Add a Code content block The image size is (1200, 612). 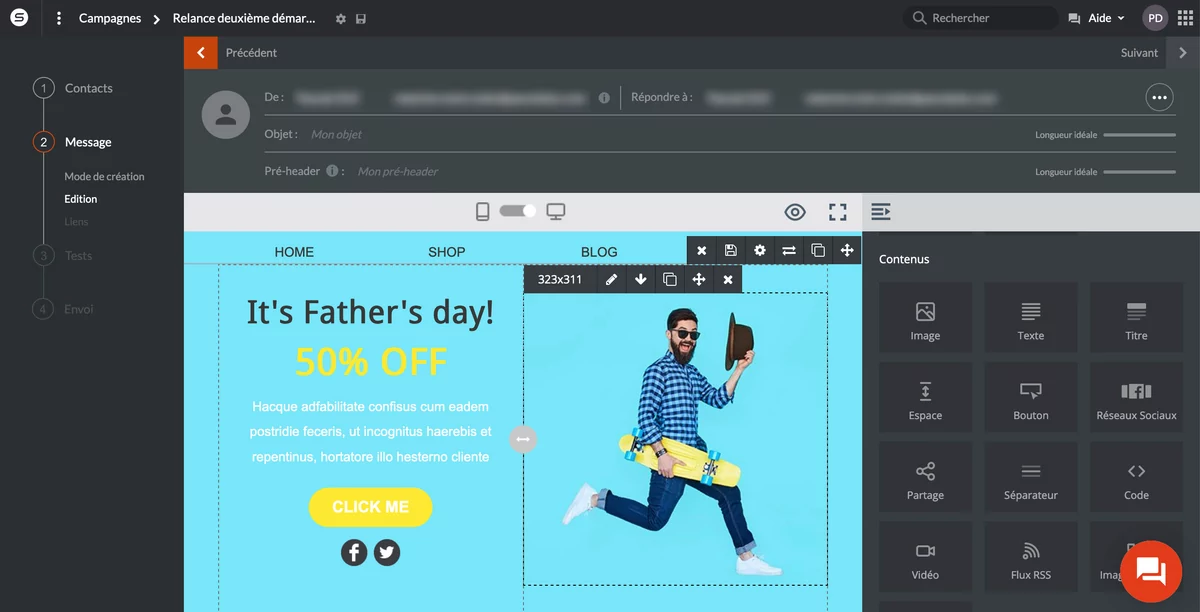(x=1136, y=477)
